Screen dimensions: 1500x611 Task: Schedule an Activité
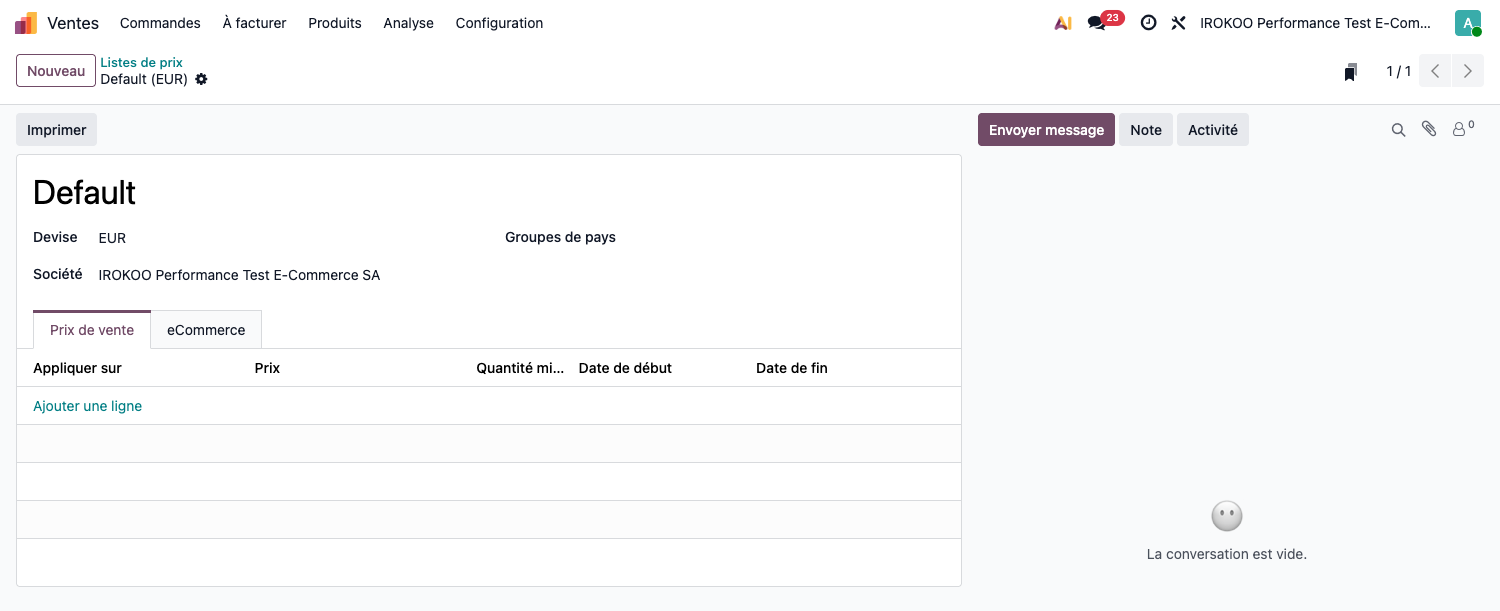pos(1213,130)
